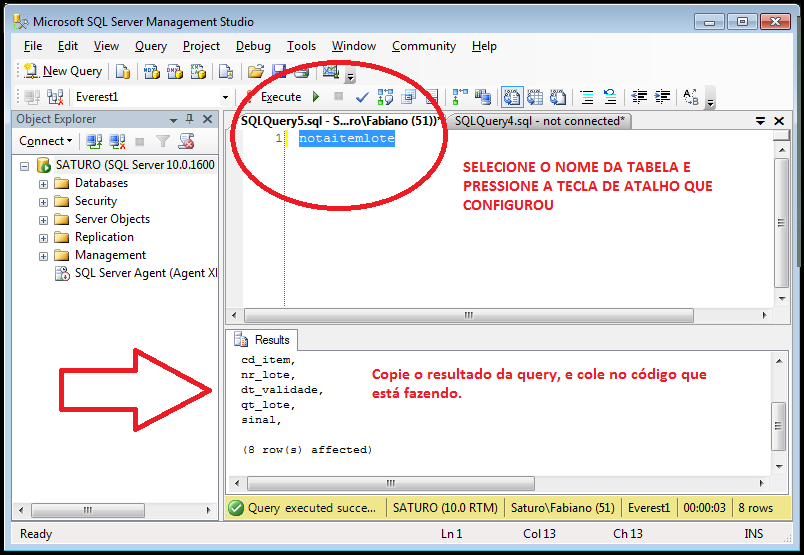The height and width of the screenshot is (555, 804).
Task: Open the Community menu
Action: tap(424, 46)
